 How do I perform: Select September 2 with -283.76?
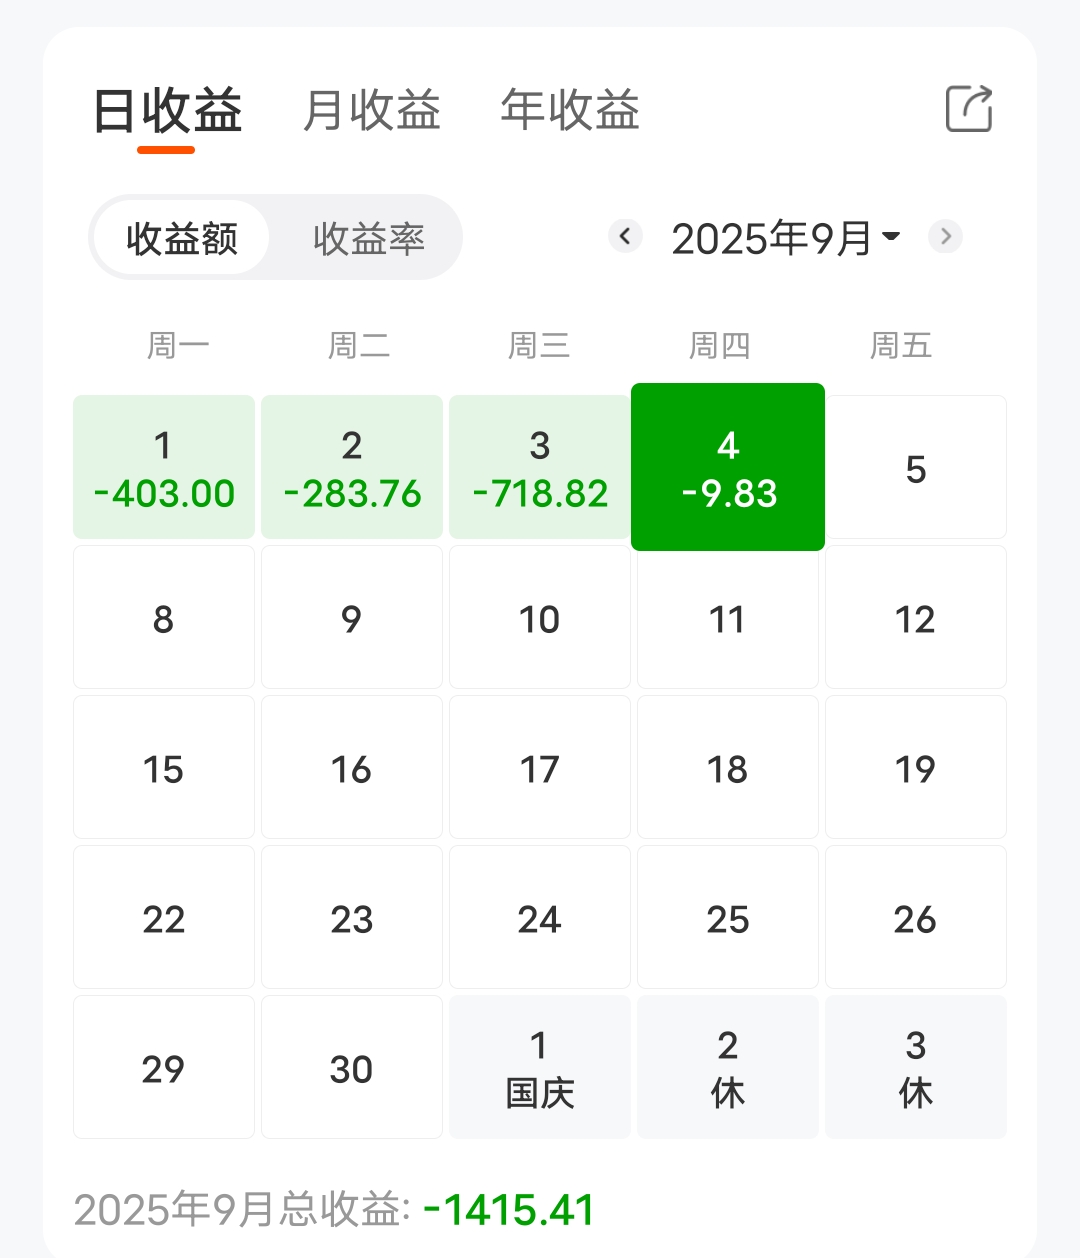pyautogui.click(x=352, y=467)
